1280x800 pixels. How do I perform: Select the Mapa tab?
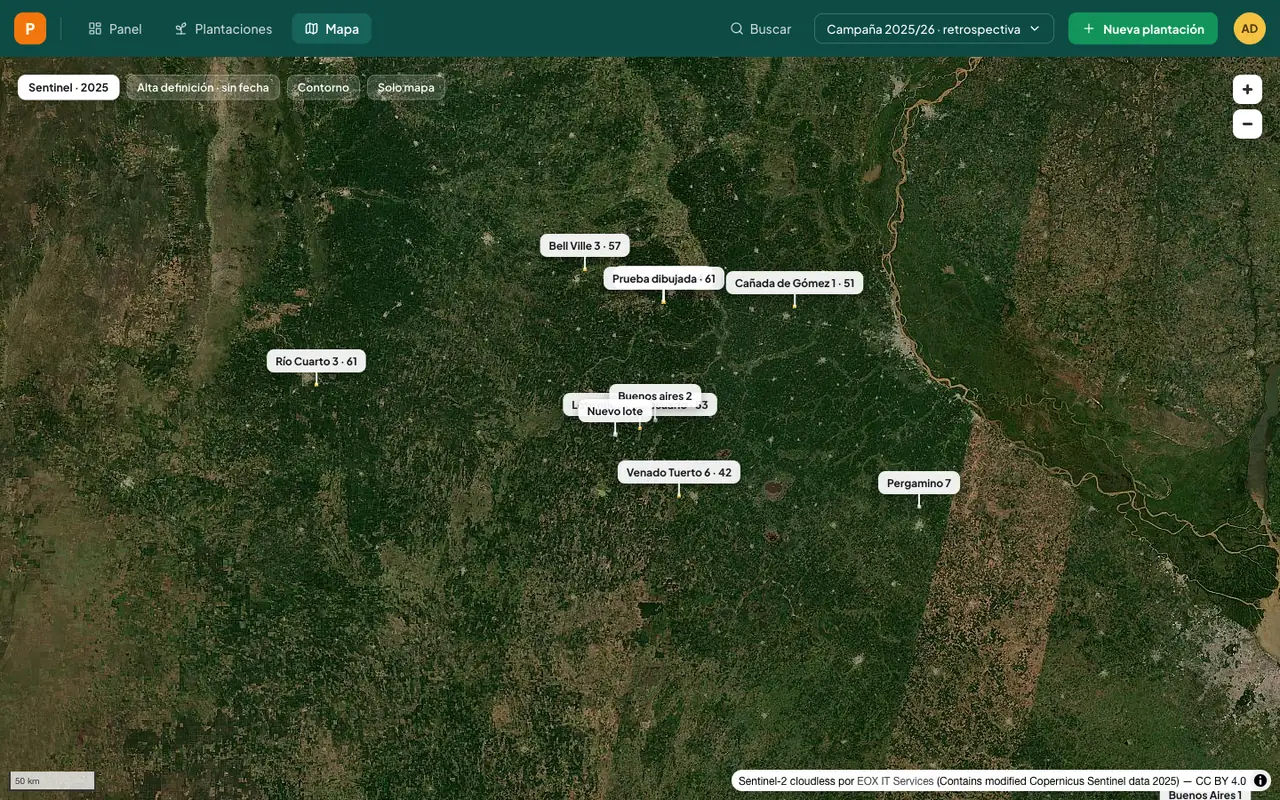click(x=332, y=29)
